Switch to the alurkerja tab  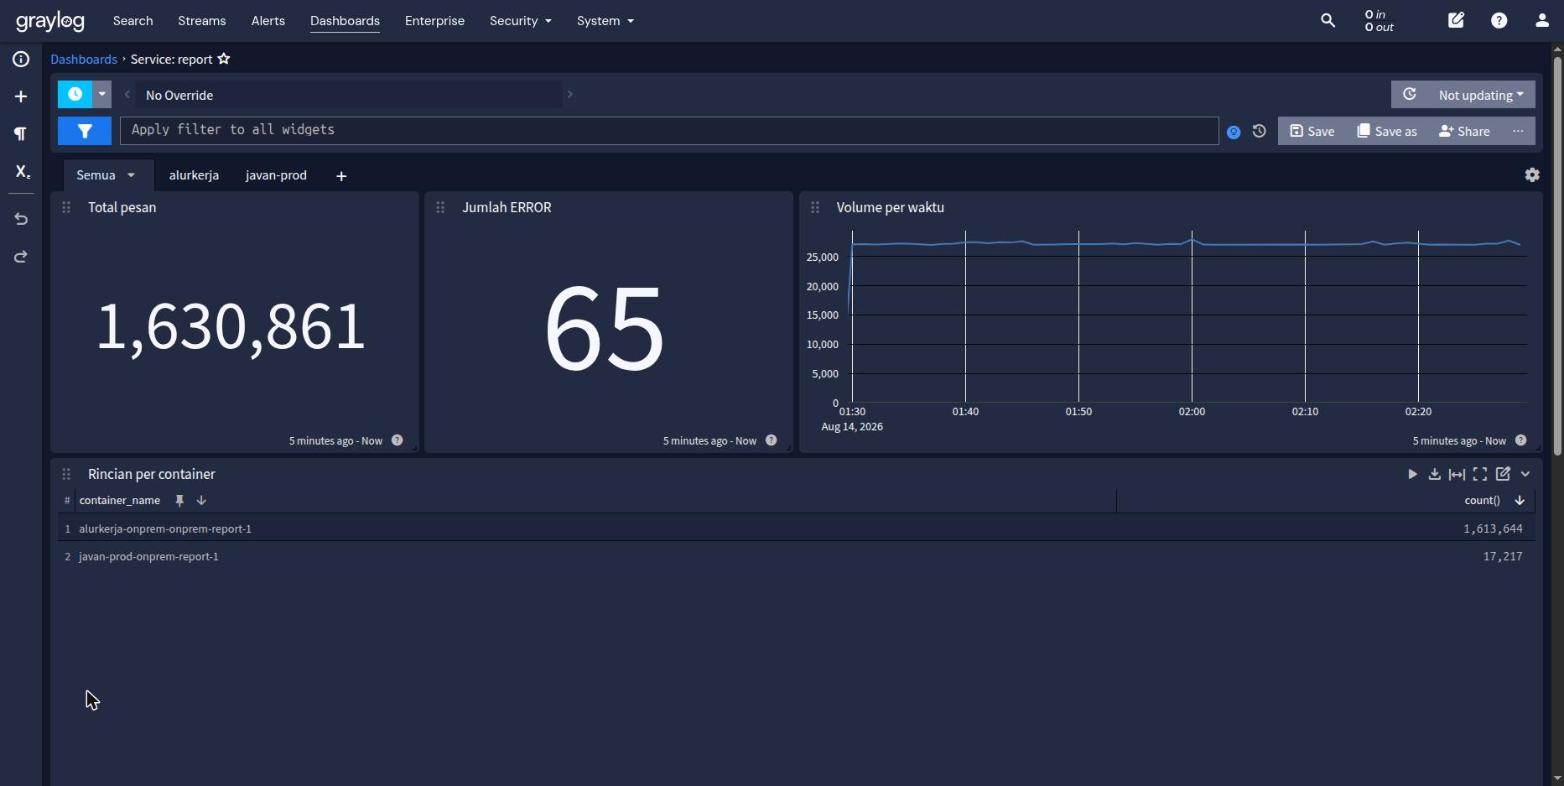coord(194,175)
